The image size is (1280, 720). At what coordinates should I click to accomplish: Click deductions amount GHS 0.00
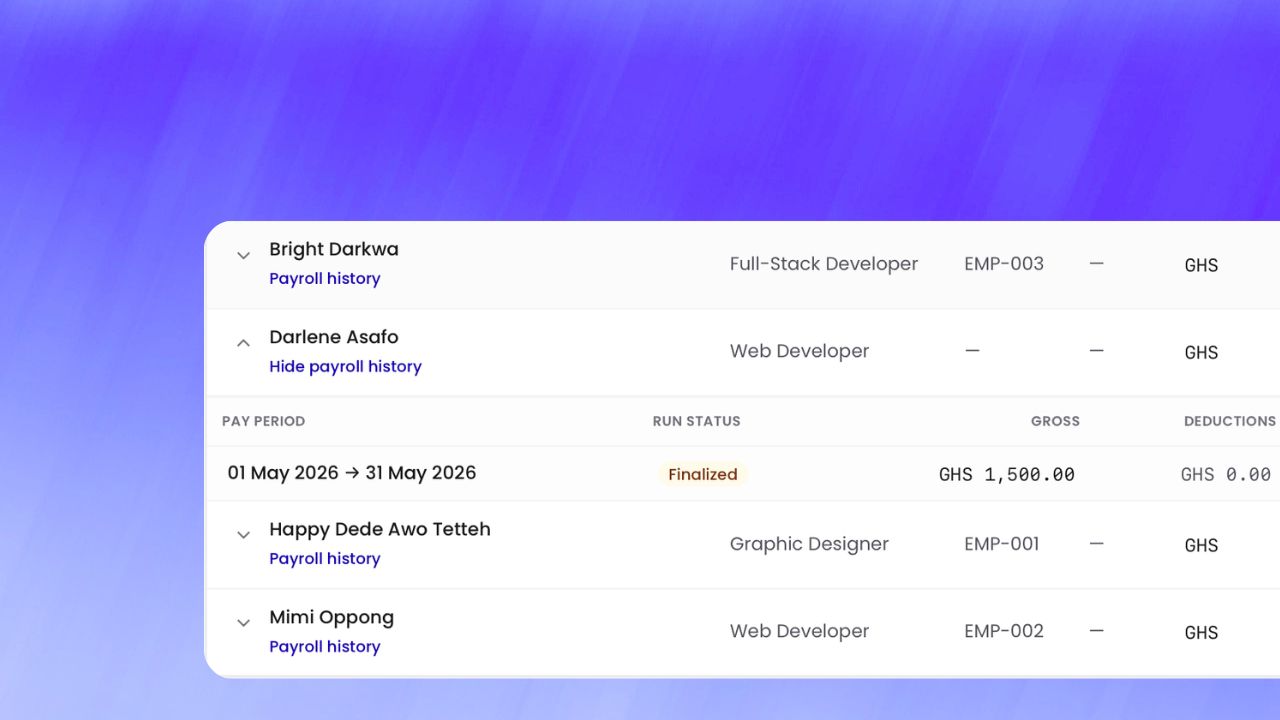click(x=1226, y=475)
